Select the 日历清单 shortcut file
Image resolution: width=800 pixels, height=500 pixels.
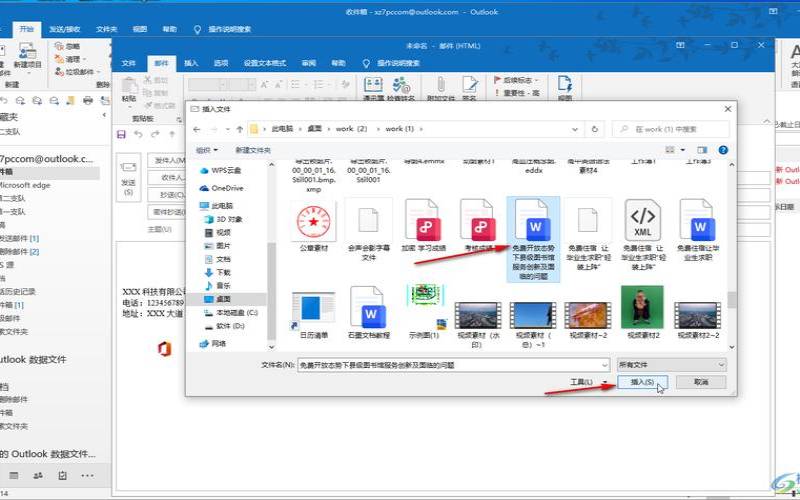(314, 315)
